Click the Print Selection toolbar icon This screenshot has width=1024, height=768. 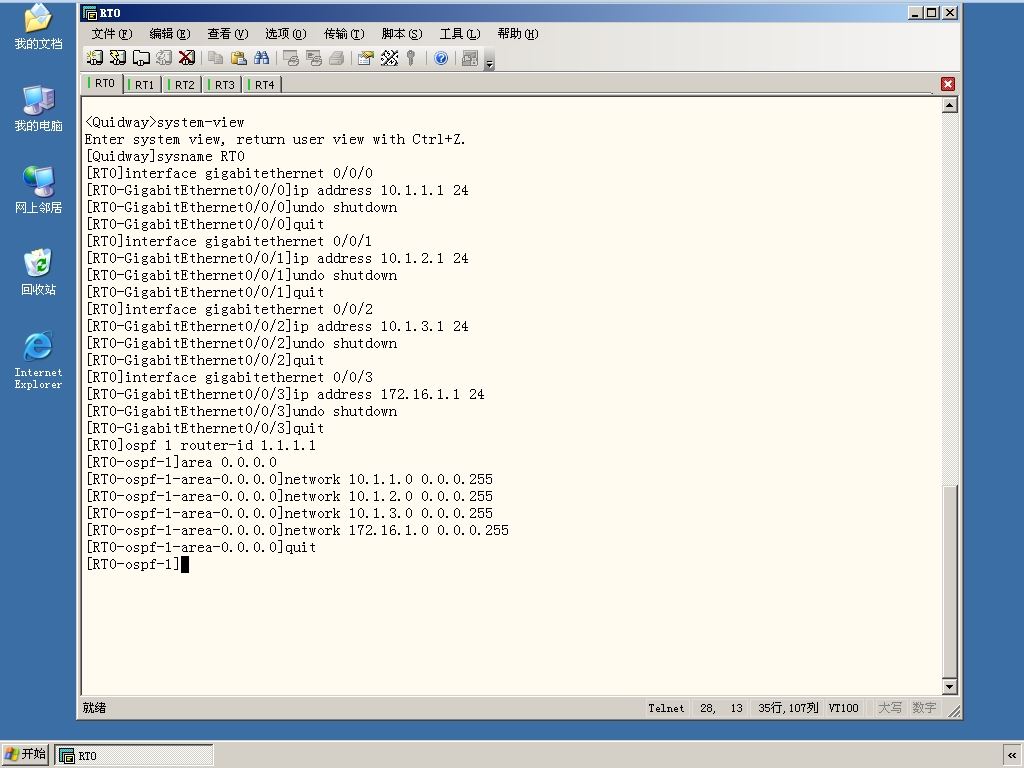(313, 58)
